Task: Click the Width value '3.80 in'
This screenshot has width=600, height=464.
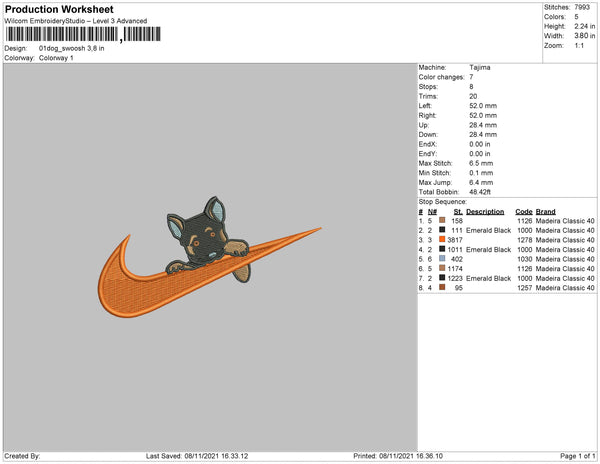Action: pos(585,36)
